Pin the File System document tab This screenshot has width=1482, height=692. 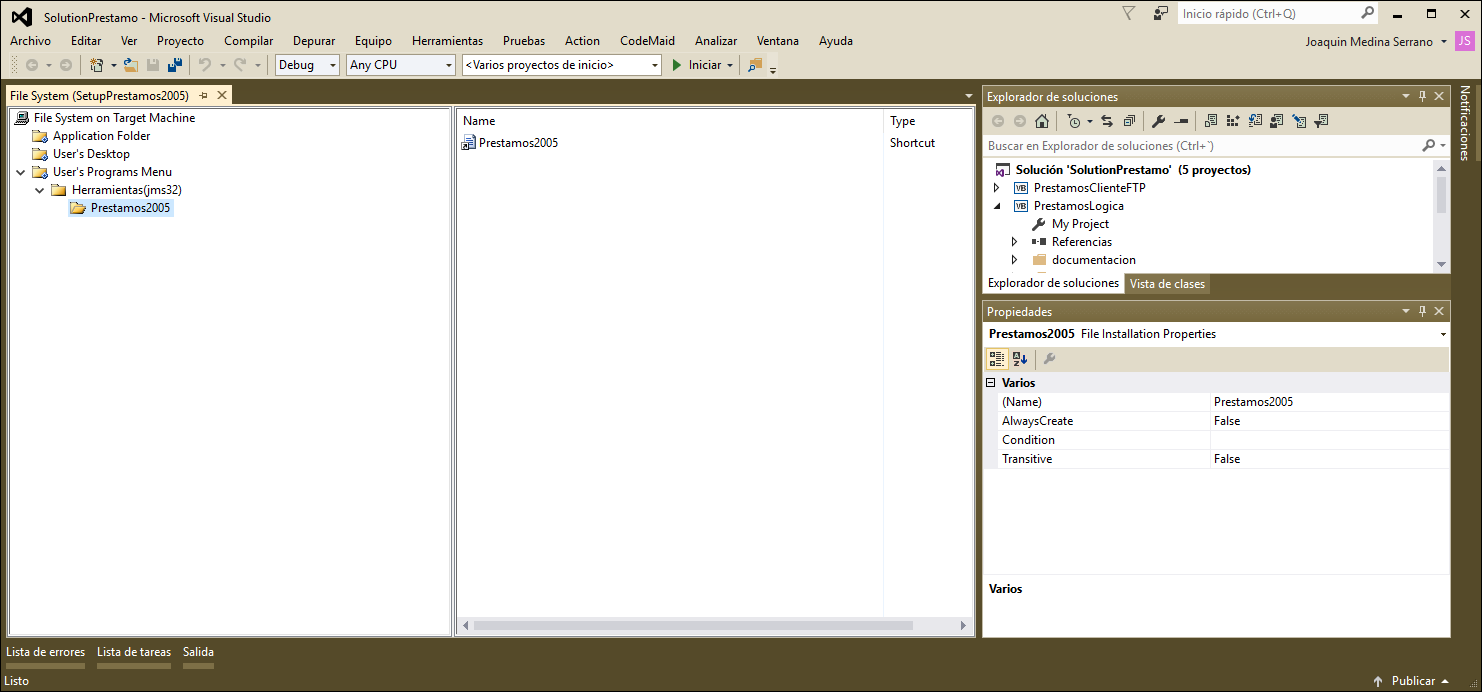click(203, 95)
